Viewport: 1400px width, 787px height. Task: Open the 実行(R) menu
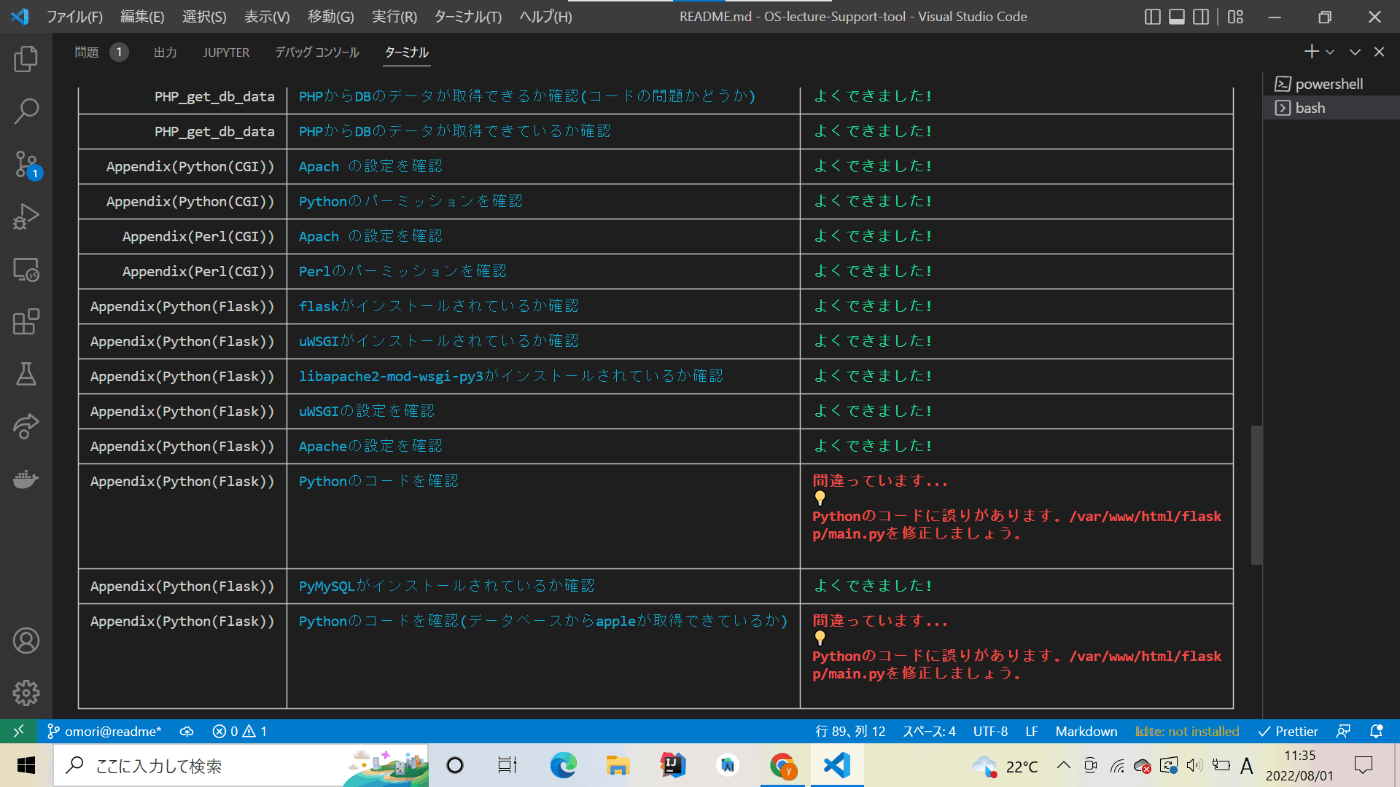point(394,17)
